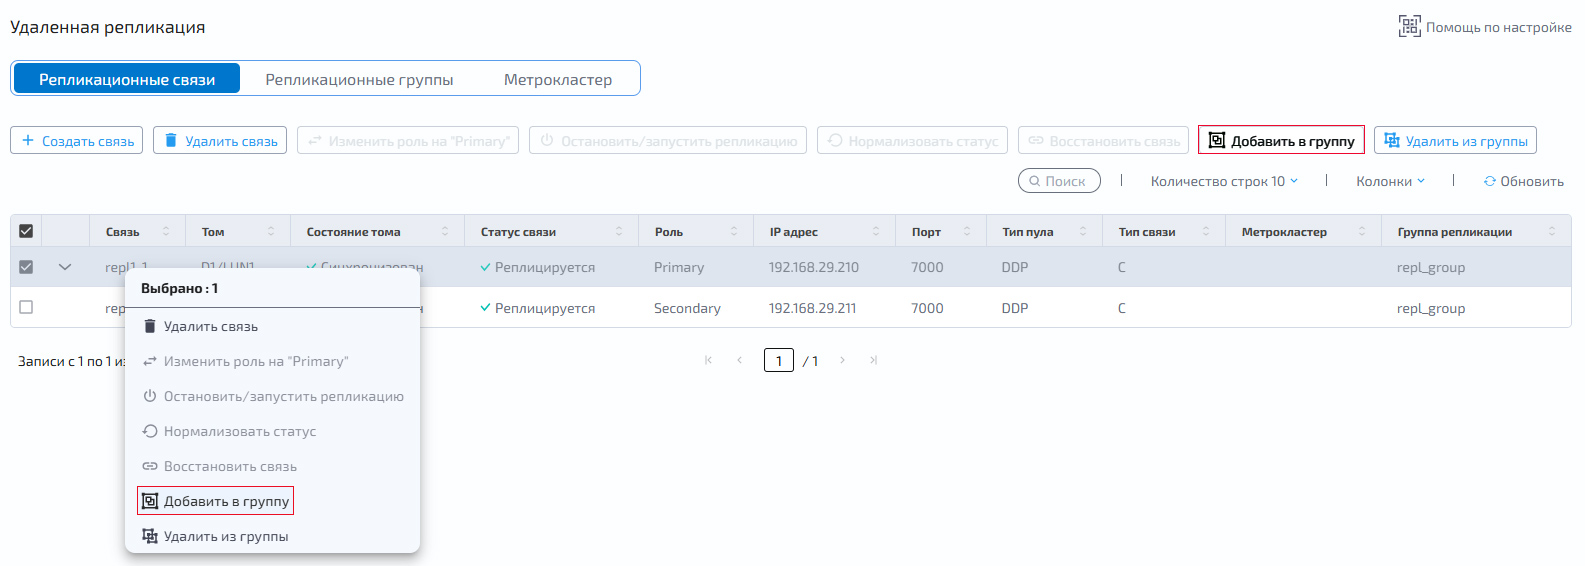Focus the Поиск search field
The image size is (1585, 566).
pos(1059,181)
